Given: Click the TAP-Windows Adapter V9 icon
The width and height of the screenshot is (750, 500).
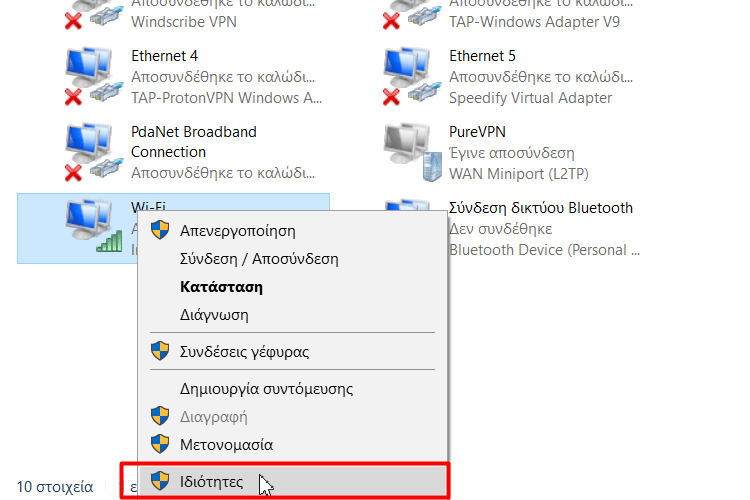Looking at the screenshot, I should pyautogui.click(x=407, y=14).
